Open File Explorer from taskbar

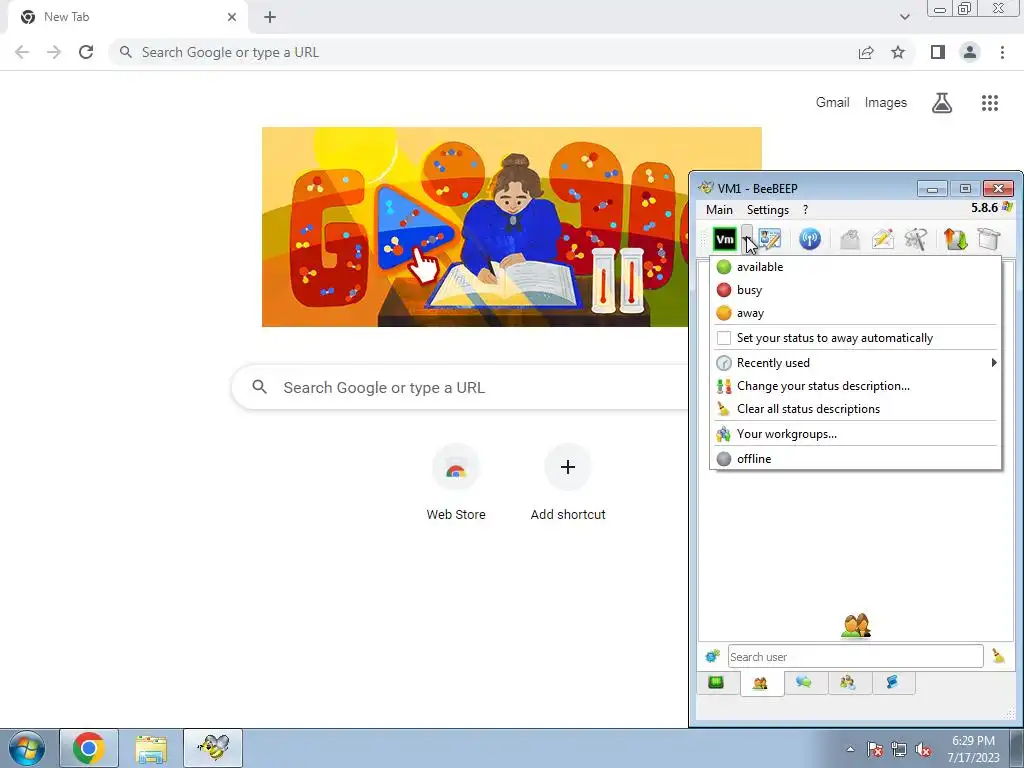151,748
